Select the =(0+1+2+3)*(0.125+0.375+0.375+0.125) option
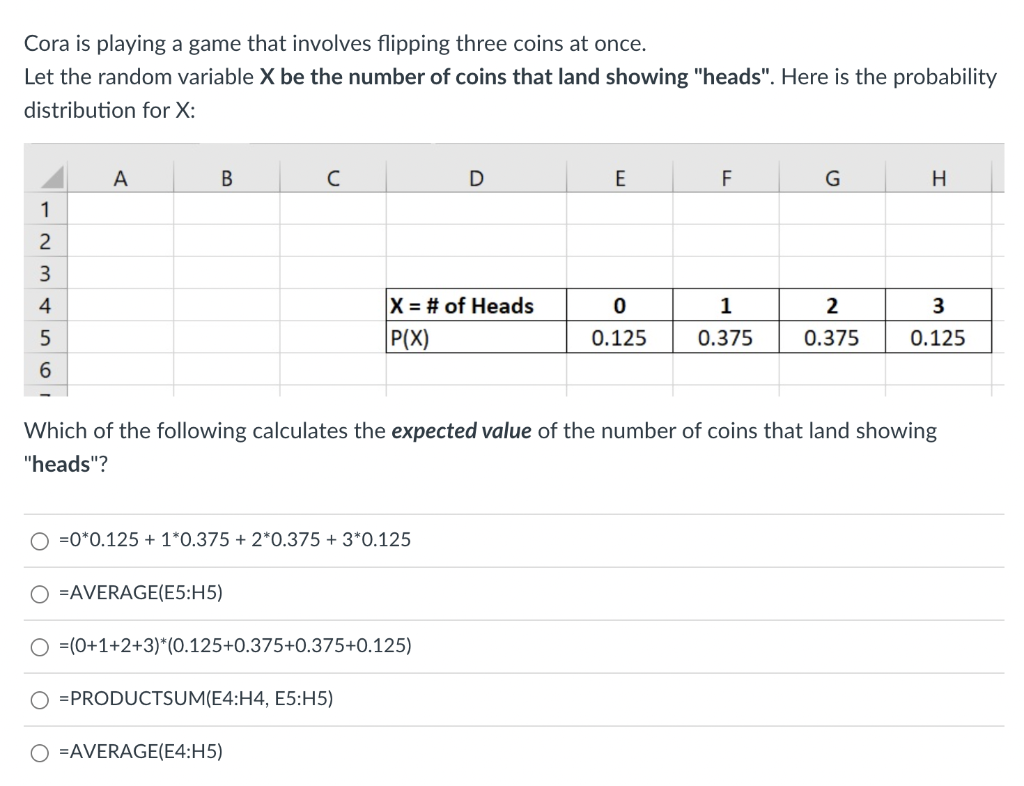Viewport: 1024px width, 786px height. 40,647
